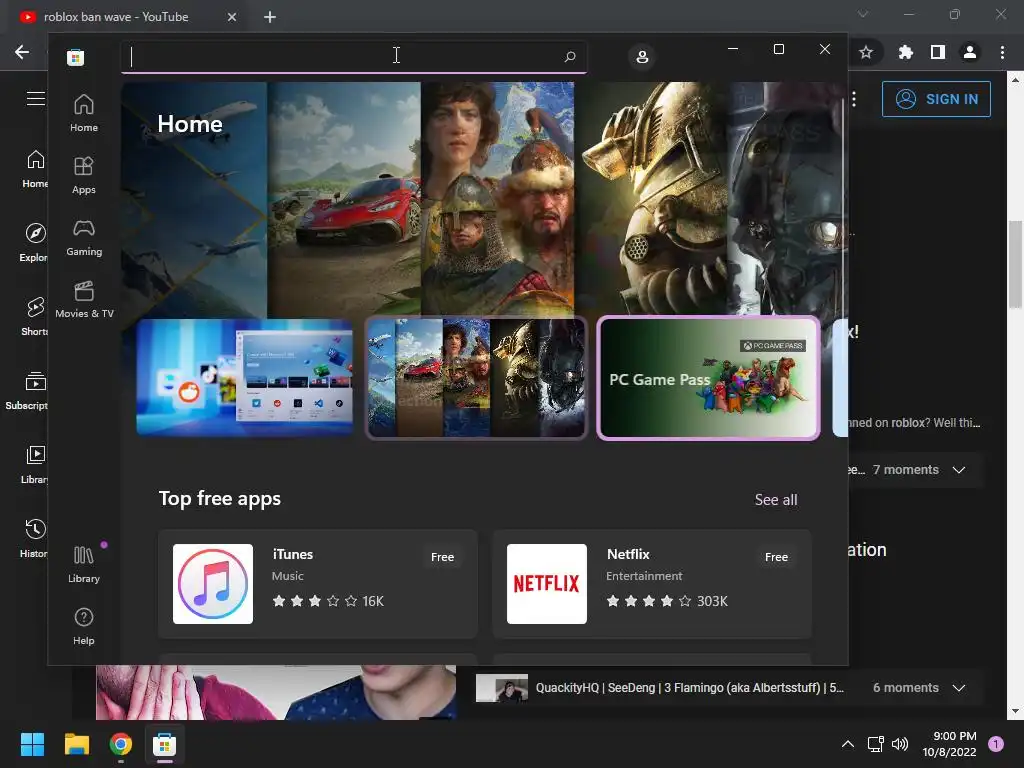Open Library in Microsoft Store sidebar
This screenshot has width=1024, height=768.
[x=84, y=564]
